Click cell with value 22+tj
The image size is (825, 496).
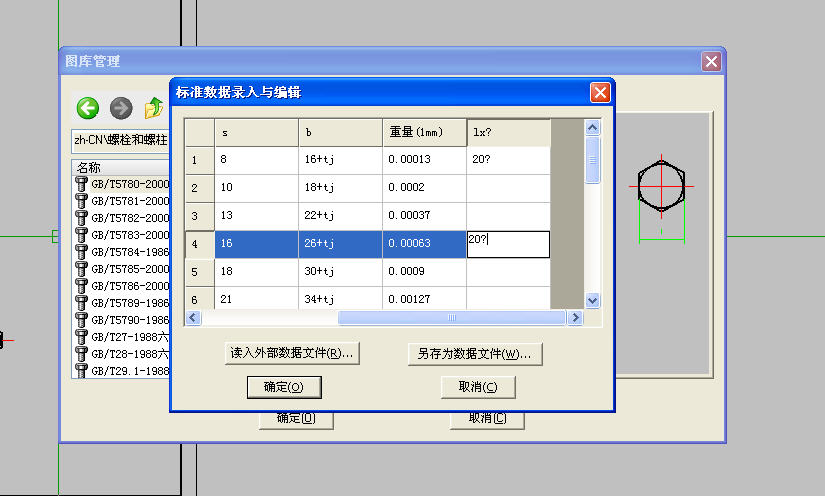point(340,216)
